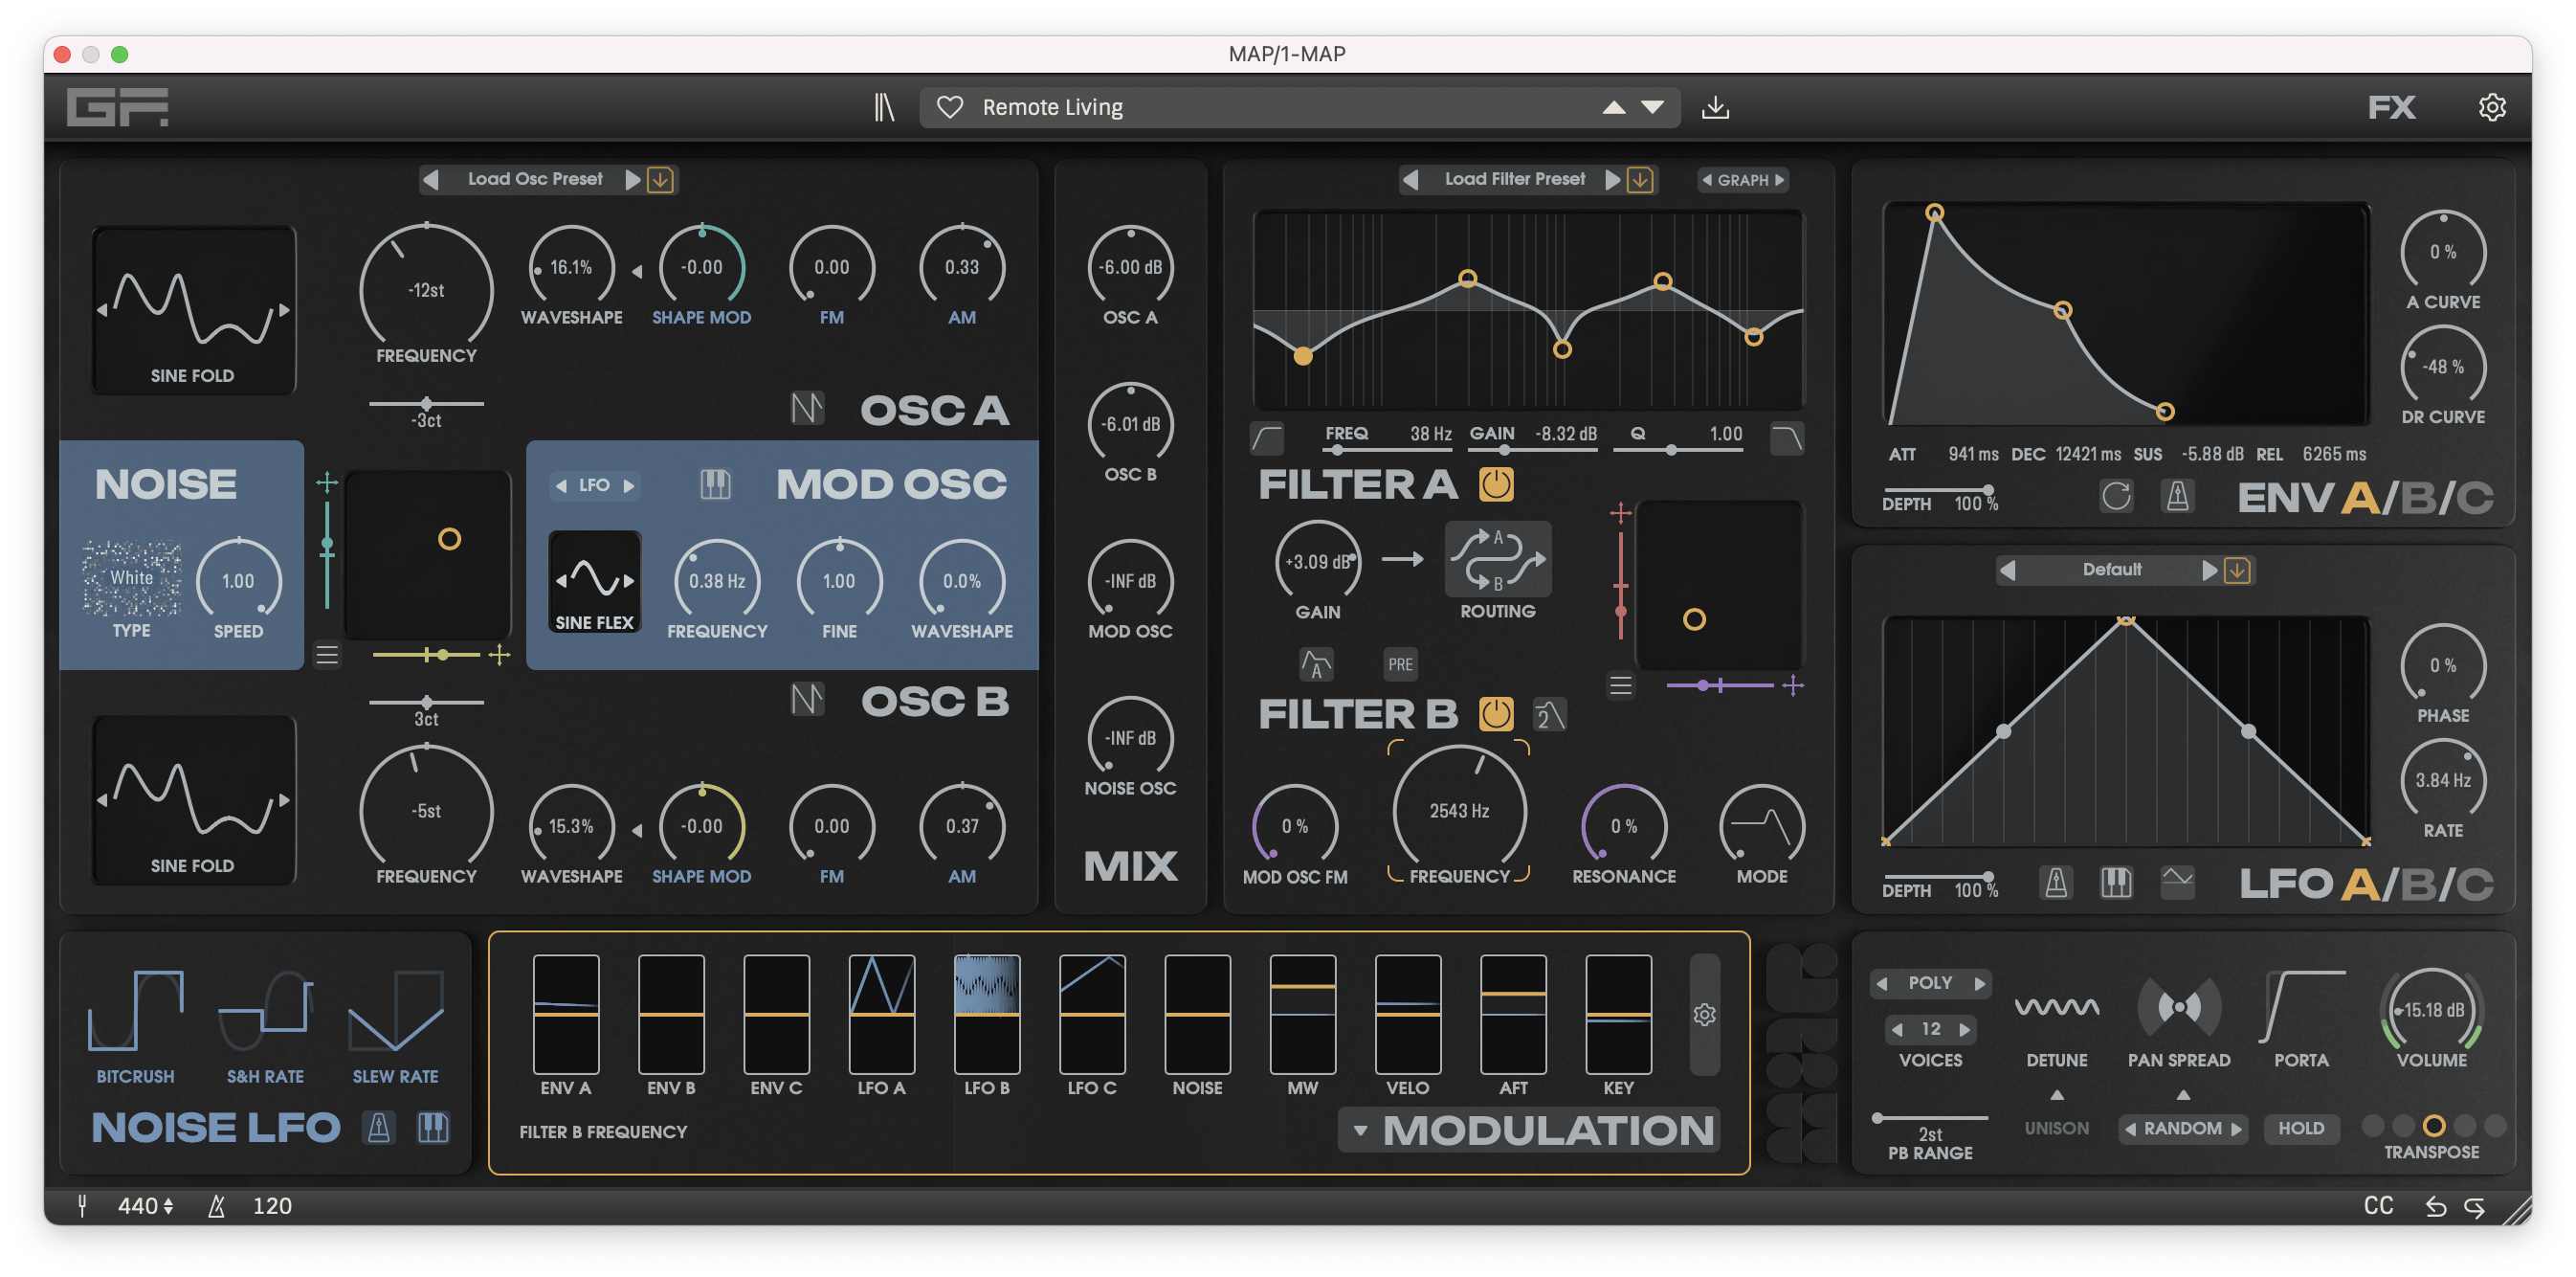The width and height of the screenshot is (2576, 1277).
Task: Select the LFO B modulation slot
Action: pos(986,1015)
